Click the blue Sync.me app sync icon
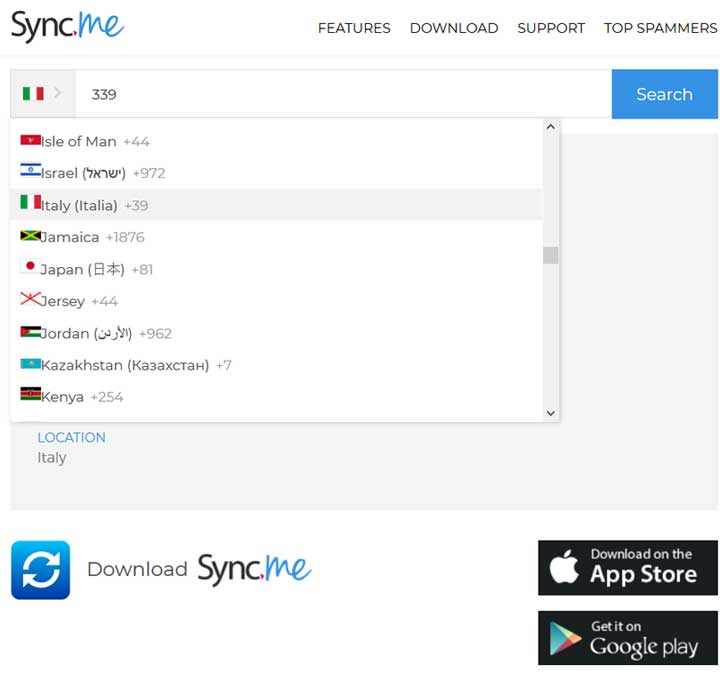The height and width of the screenshot is (689, 720). (41, 570)
